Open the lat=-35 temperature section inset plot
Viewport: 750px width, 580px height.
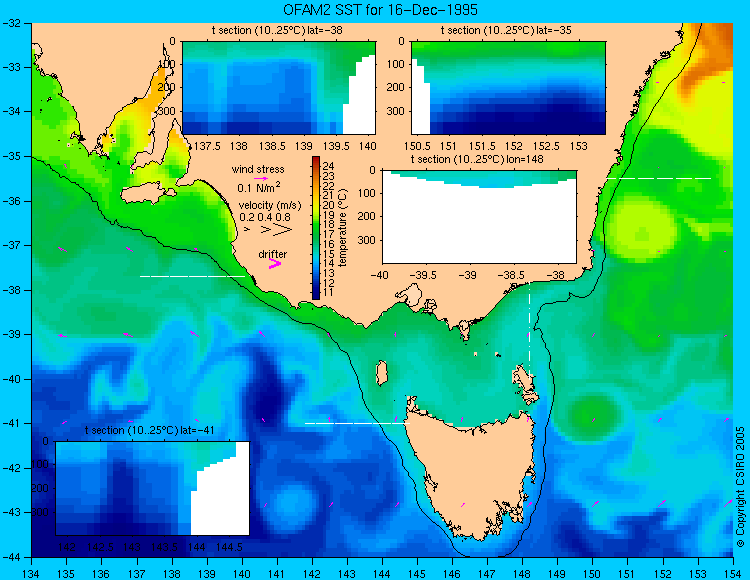[x=508, y=88]
